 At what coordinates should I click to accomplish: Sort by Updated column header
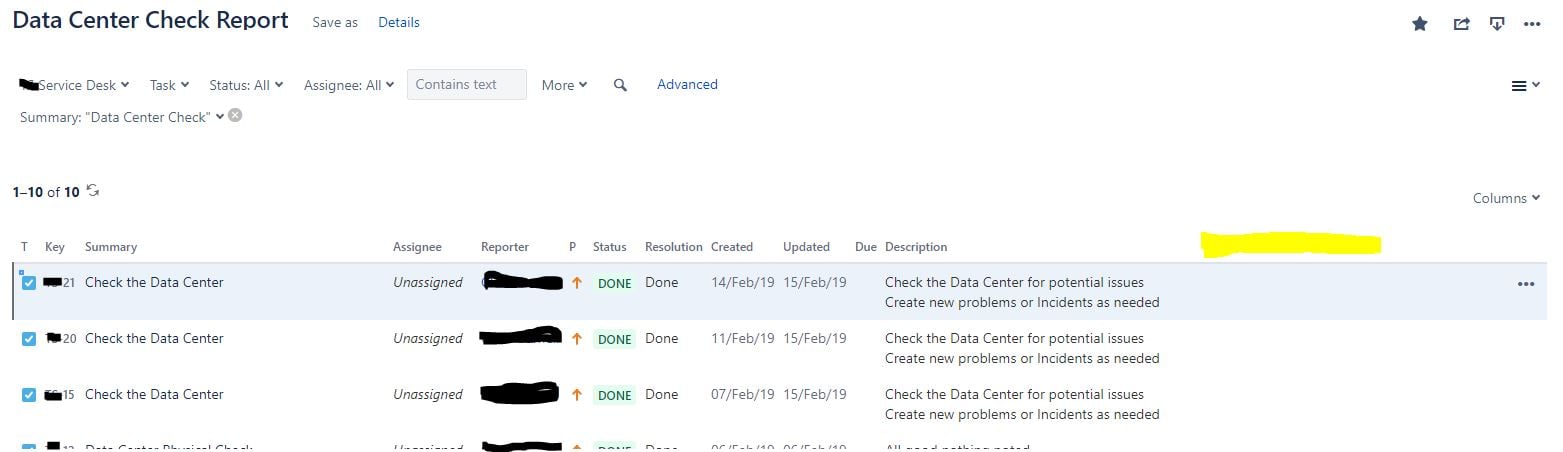coord(806,247)
